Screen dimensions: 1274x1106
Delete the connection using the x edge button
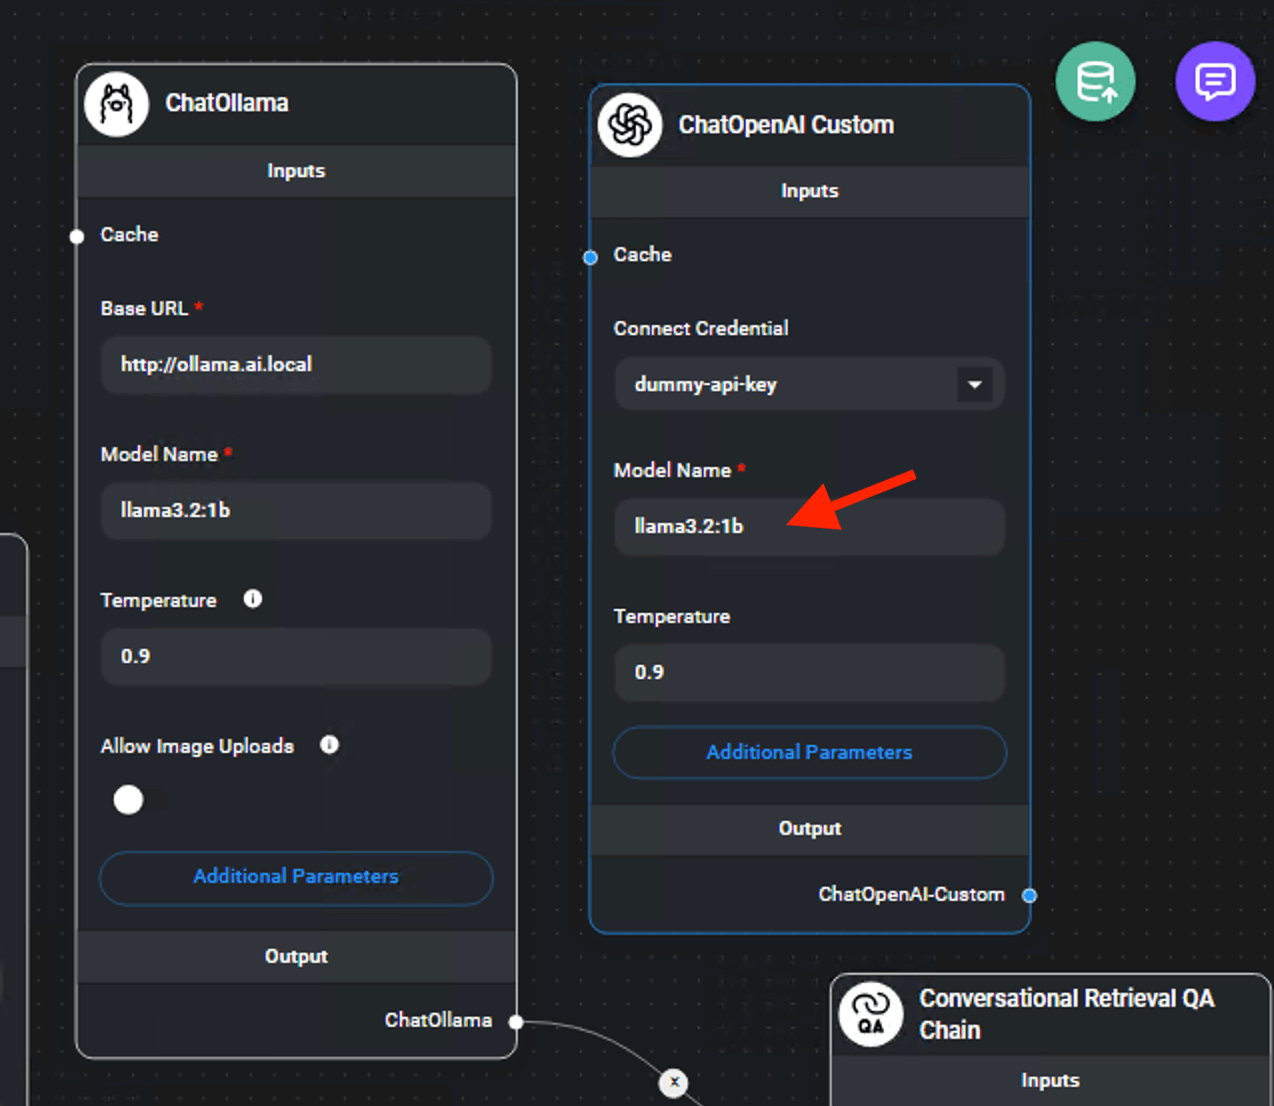tap(674, 1082)
